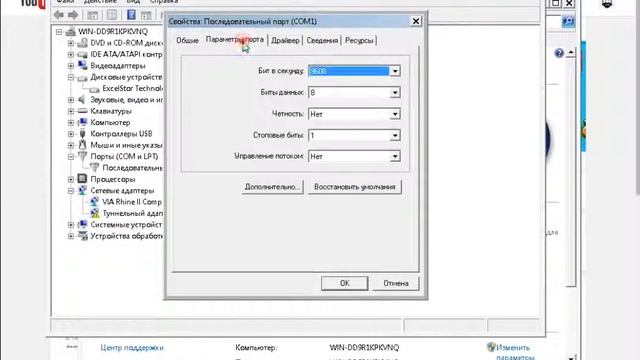The image size is (640, 360).
Task: Click the Системные устройства icon
Action: click(82, 224)
